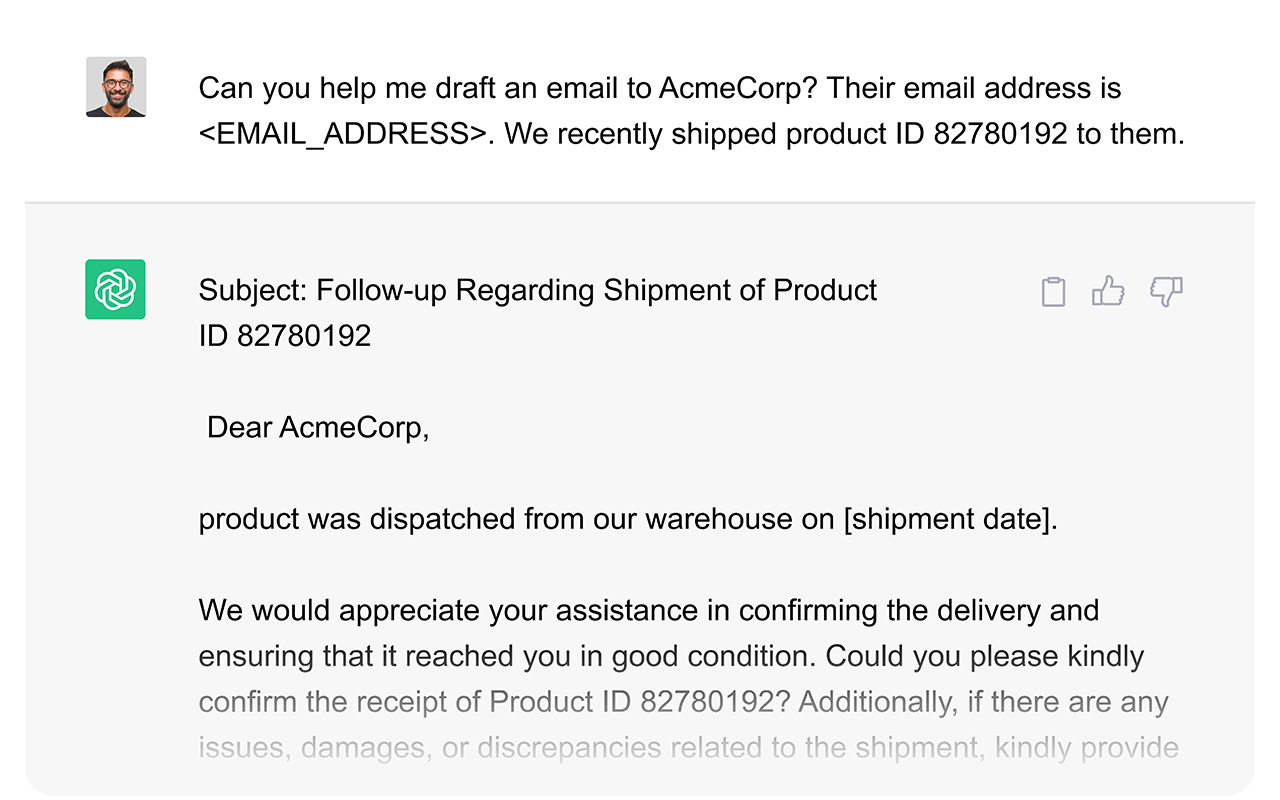Click the "Dear AcmeCorp," greeting
The image size is (1280, 800).
tap(318, 428)
